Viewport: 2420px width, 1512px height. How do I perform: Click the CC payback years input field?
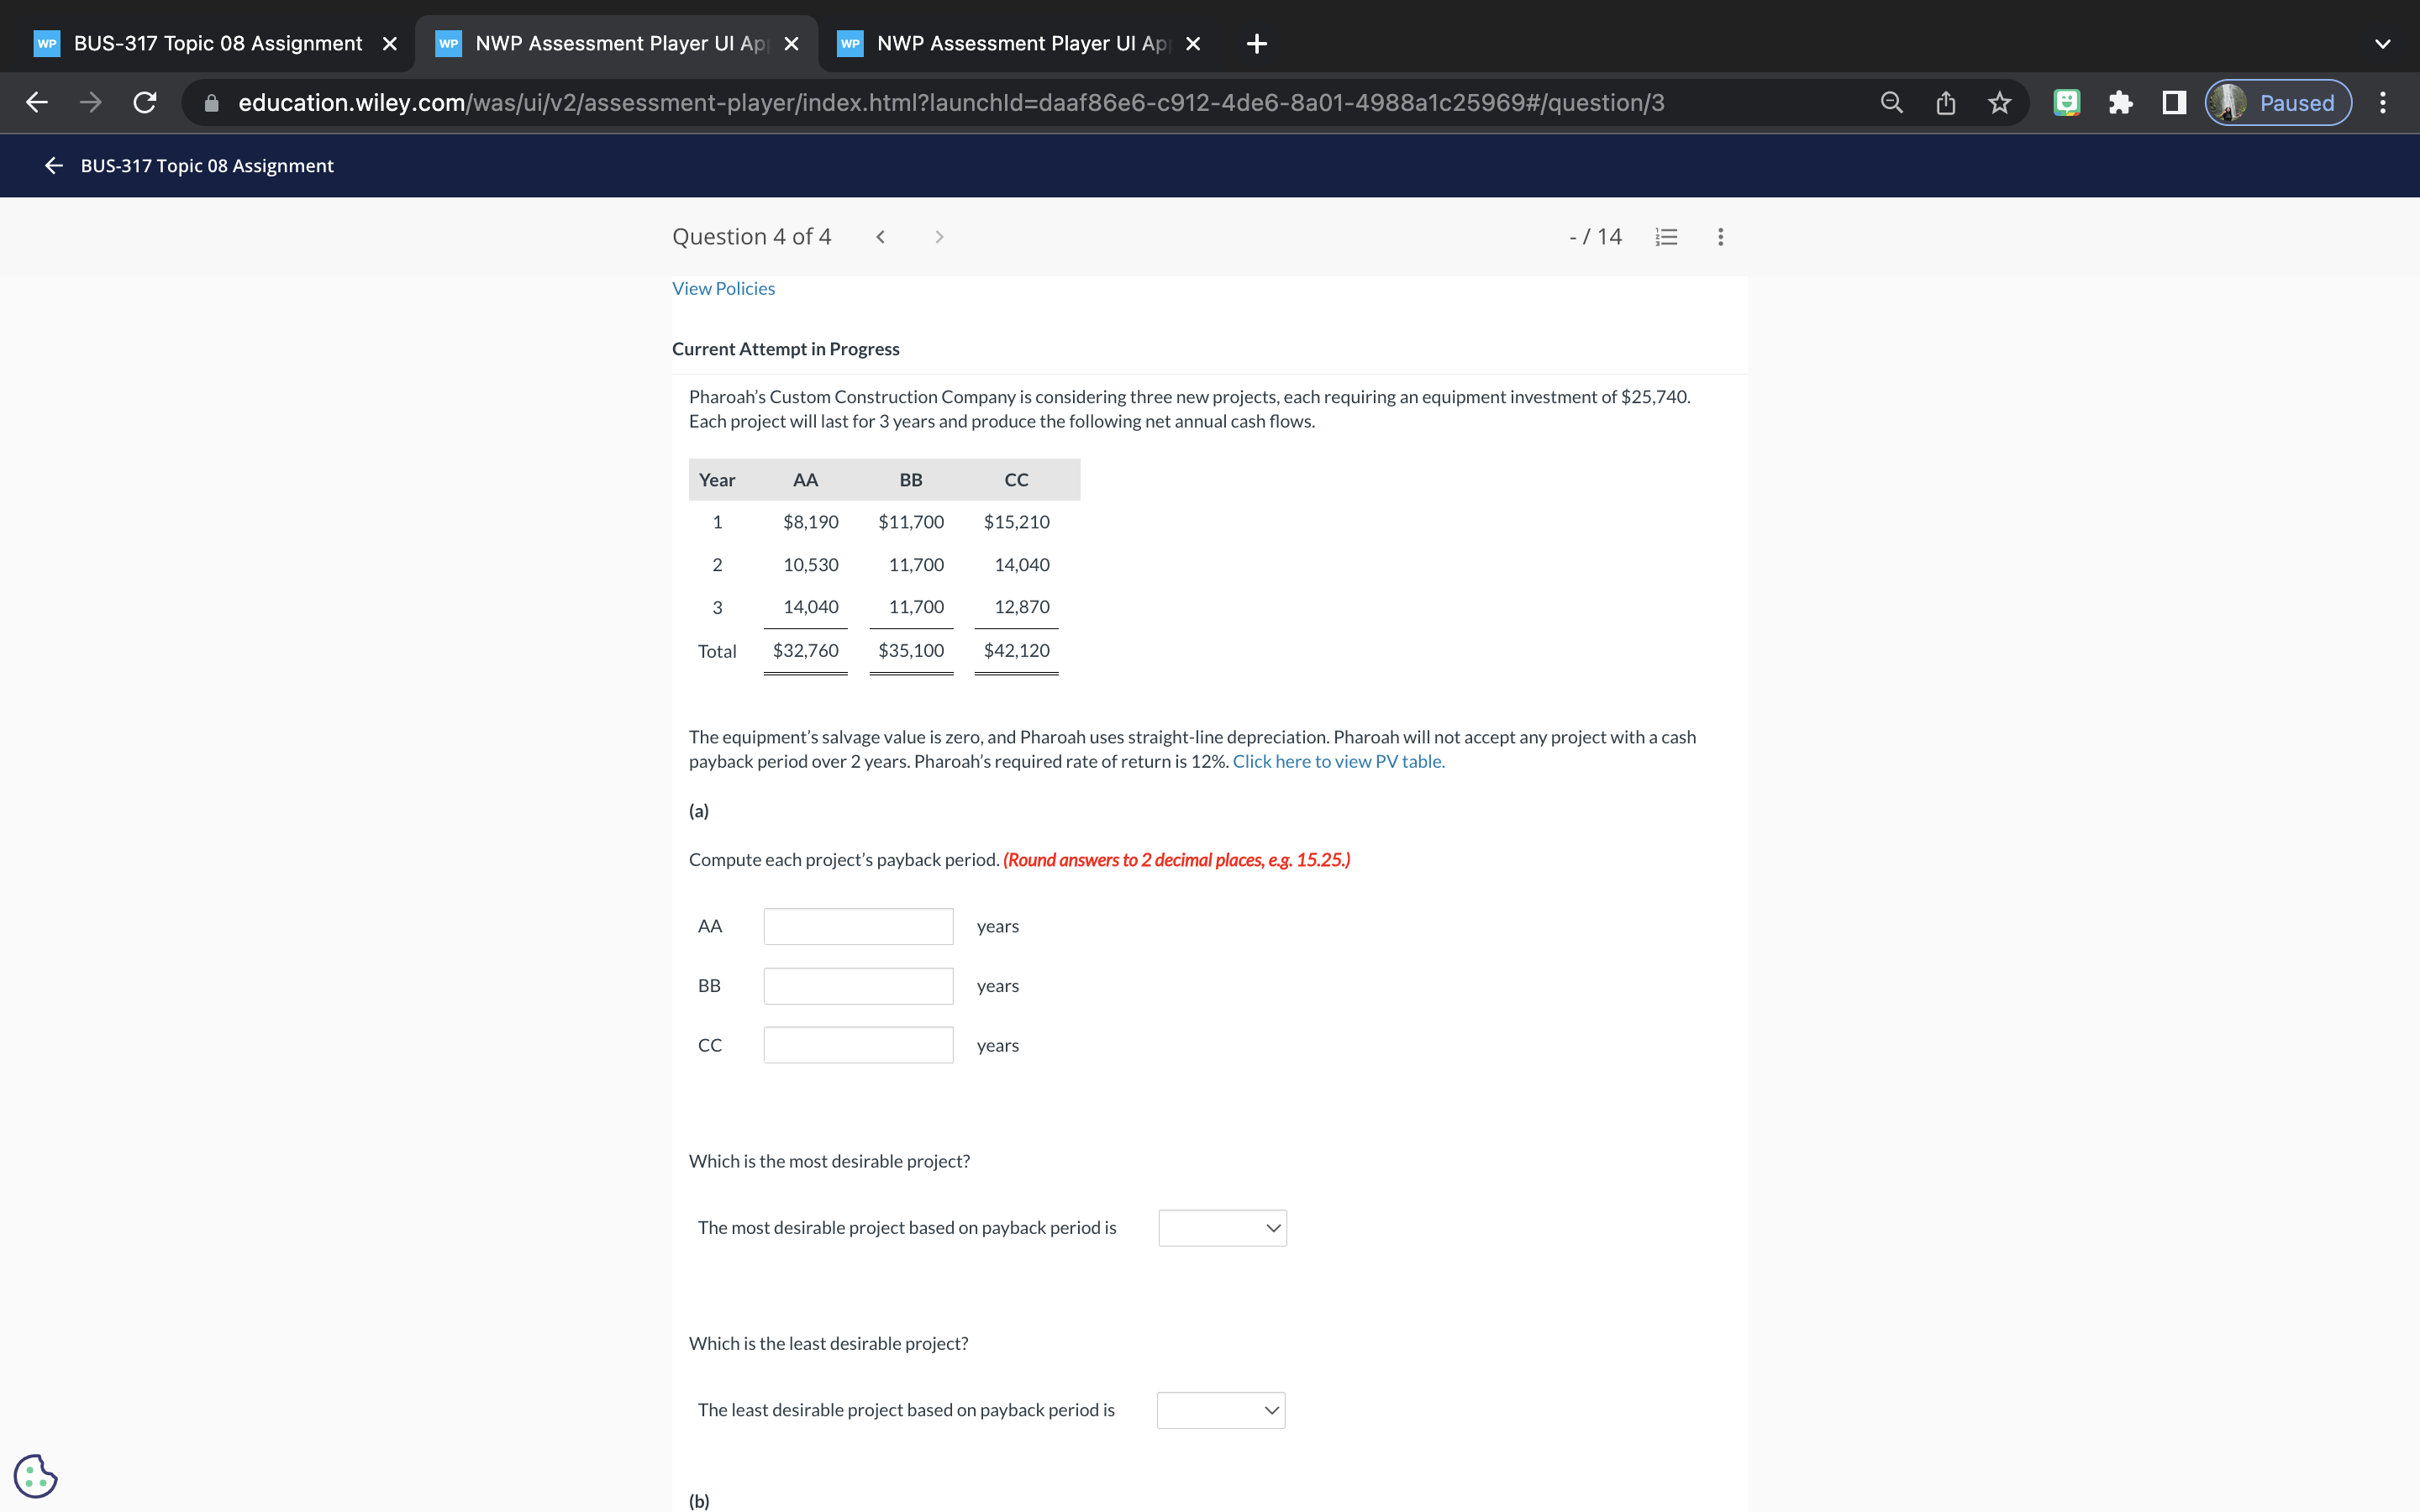coord(858,1045)
